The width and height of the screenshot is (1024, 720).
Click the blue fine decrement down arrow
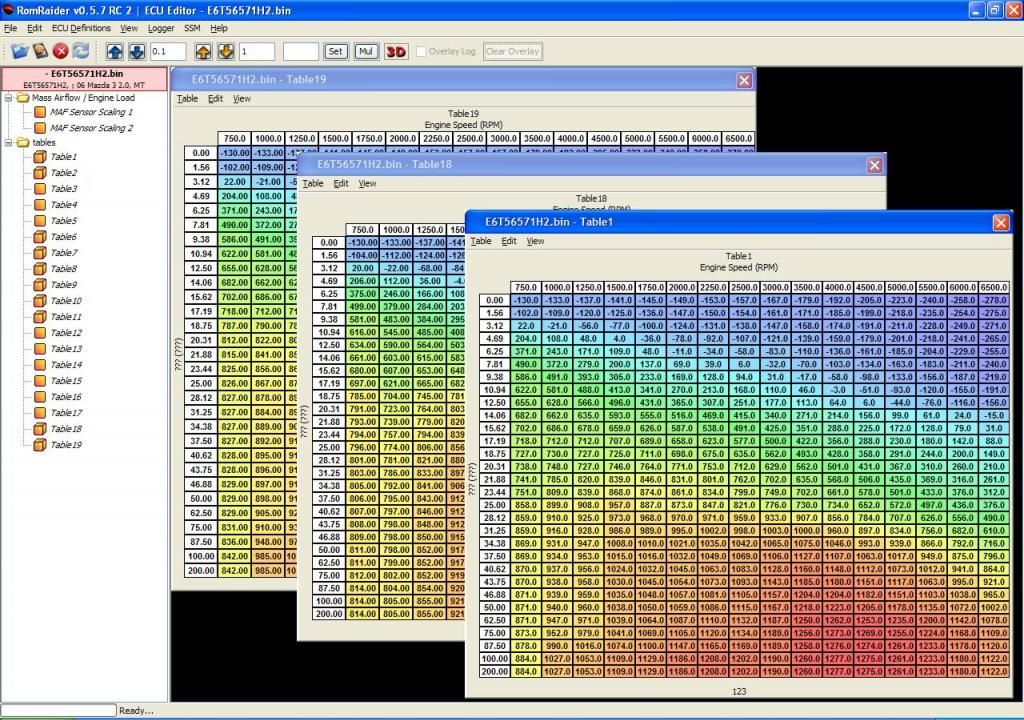click(x=136, y=51)
